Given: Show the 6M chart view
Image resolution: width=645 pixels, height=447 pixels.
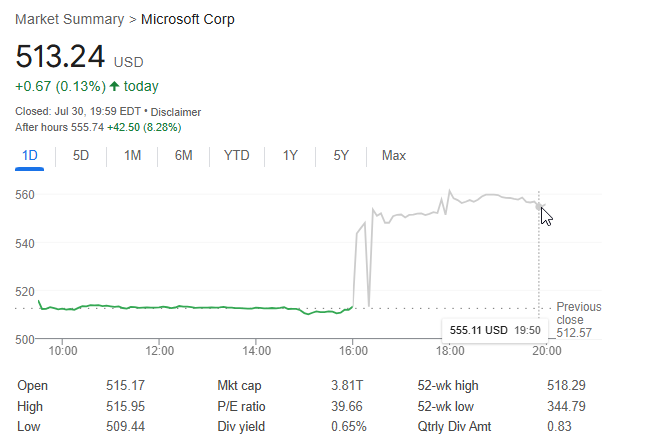Looking at the screenshot, I should coord(183,156).
